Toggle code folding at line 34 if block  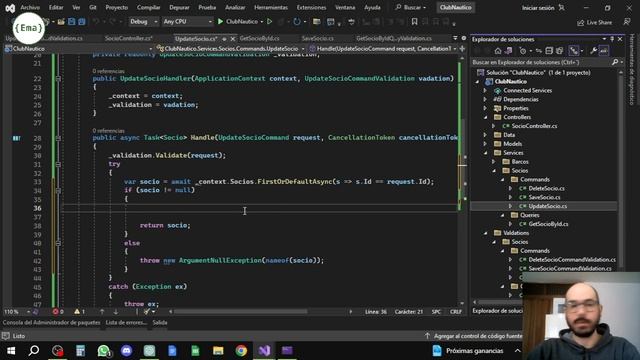pyautogui.click(x=58, y=191)
